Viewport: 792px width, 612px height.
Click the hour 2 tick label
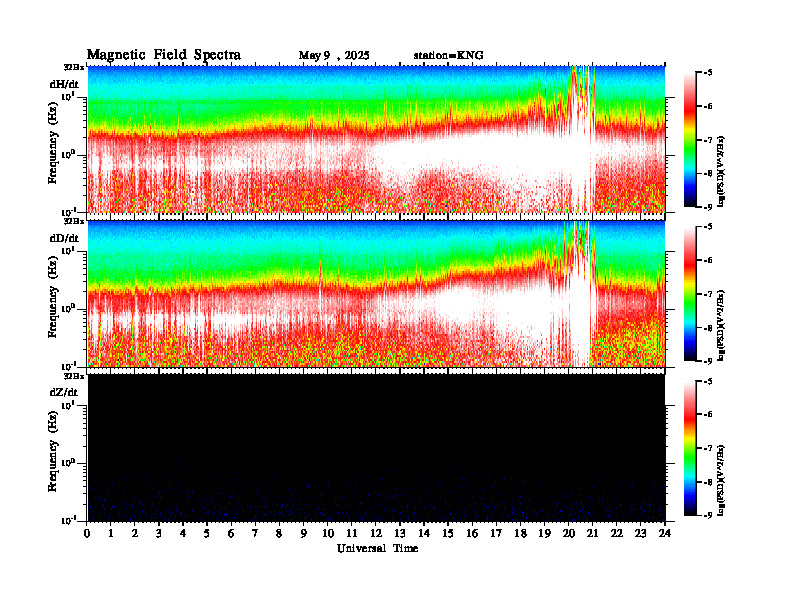point(135,533)
